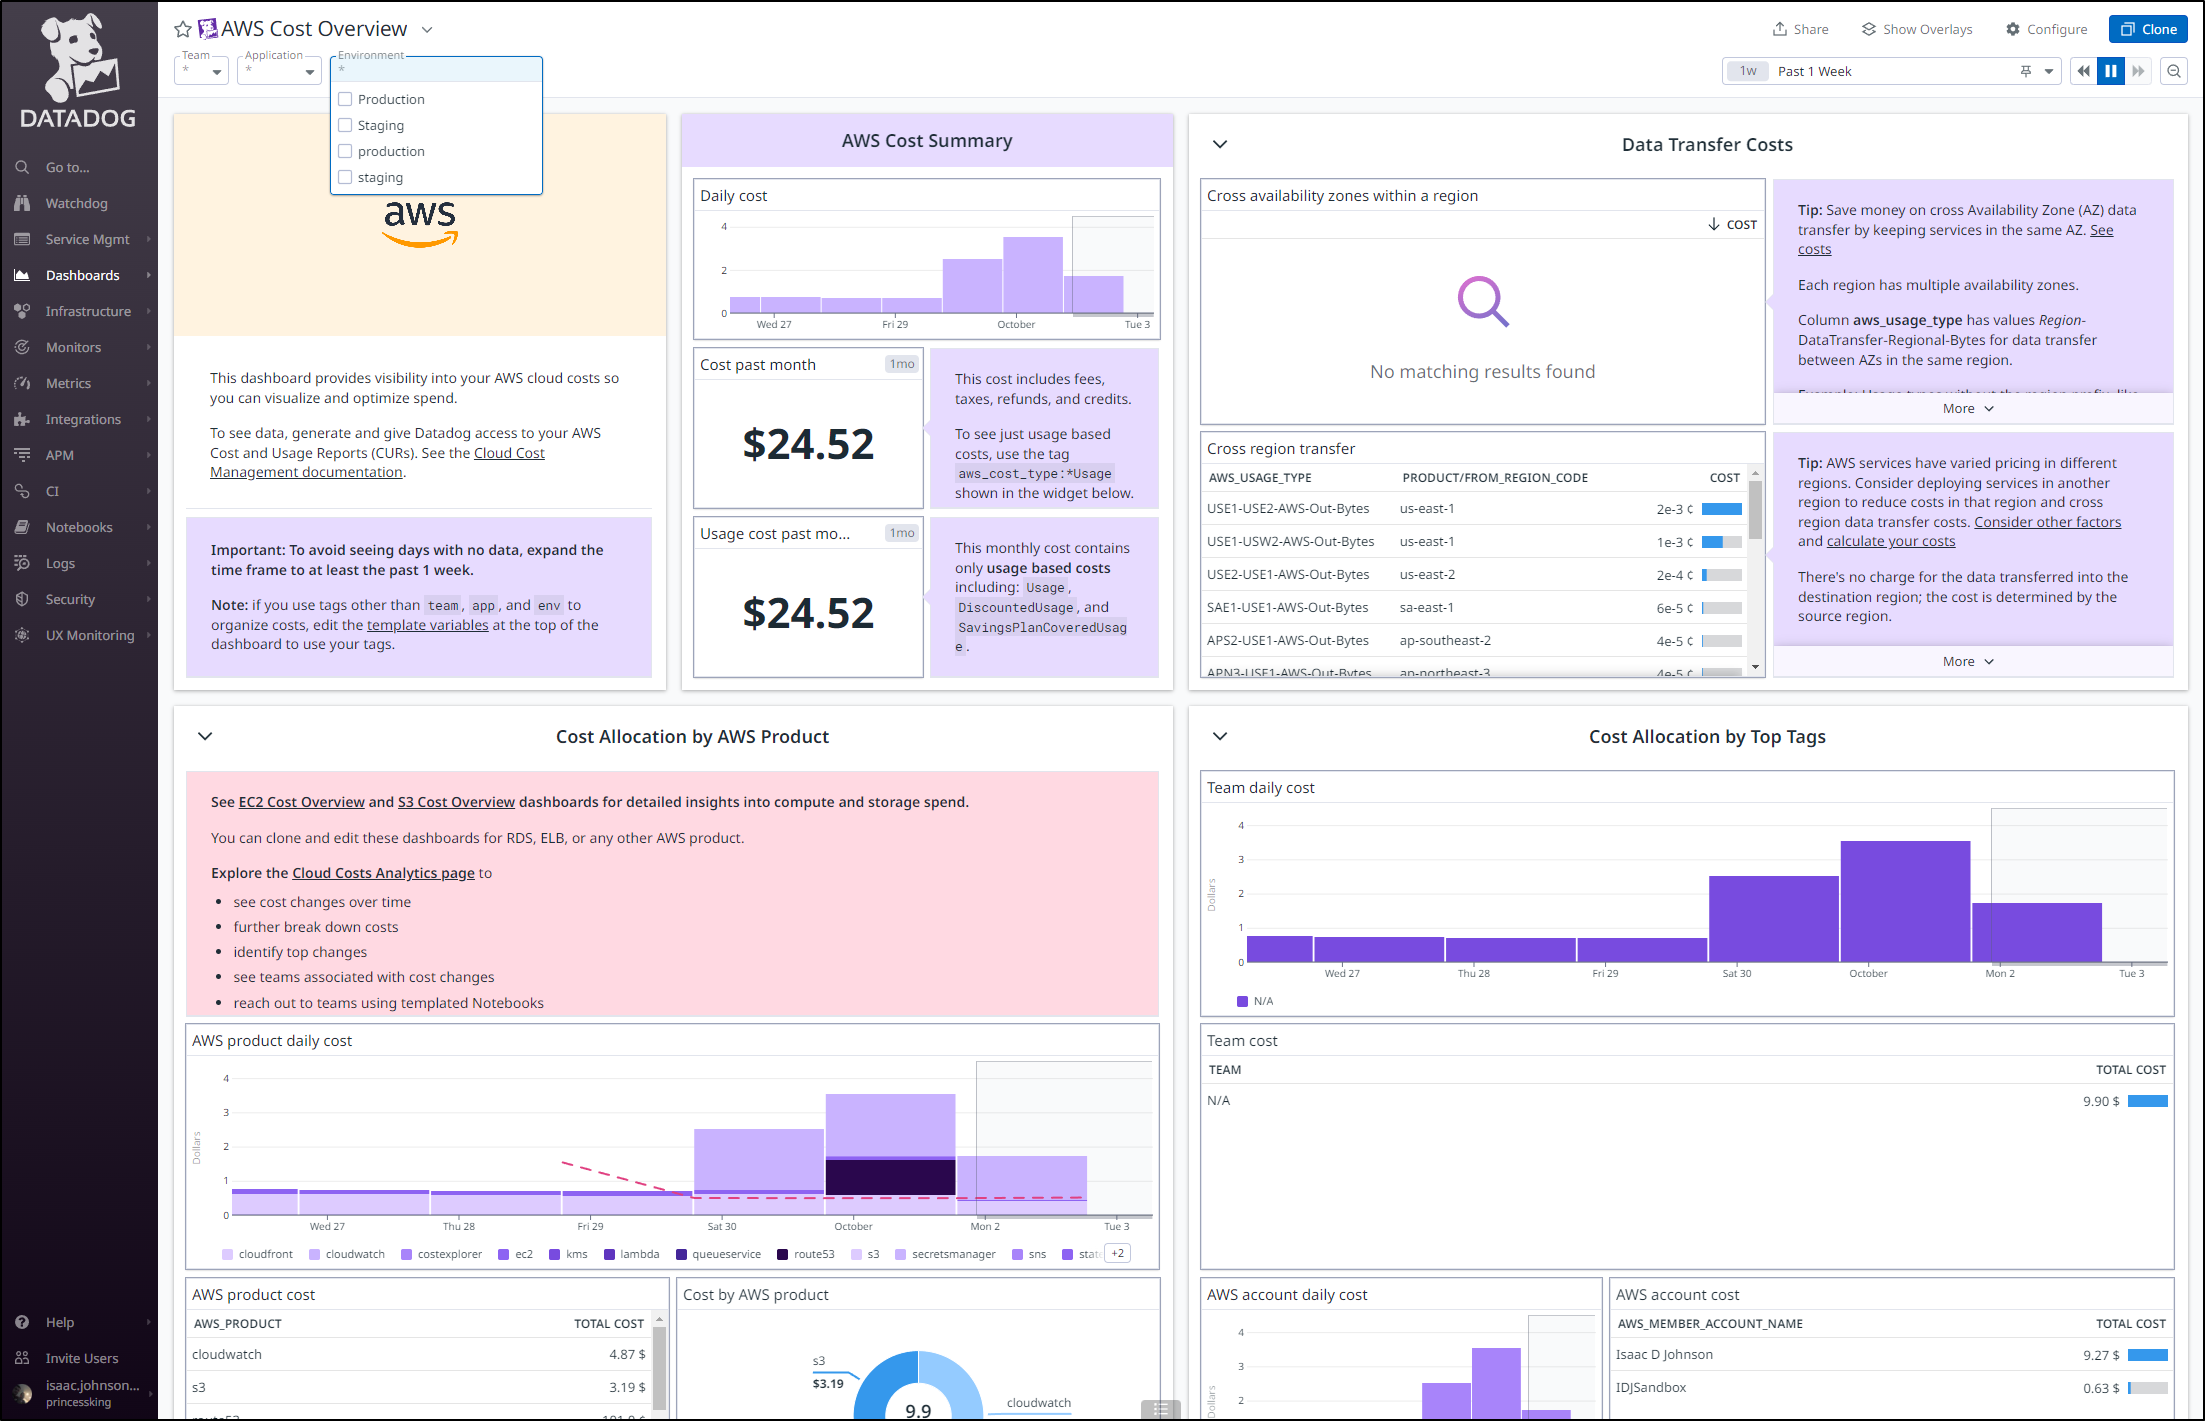2205x1421 pixels.
Task: Click the Configure button
Action: 2046,29
